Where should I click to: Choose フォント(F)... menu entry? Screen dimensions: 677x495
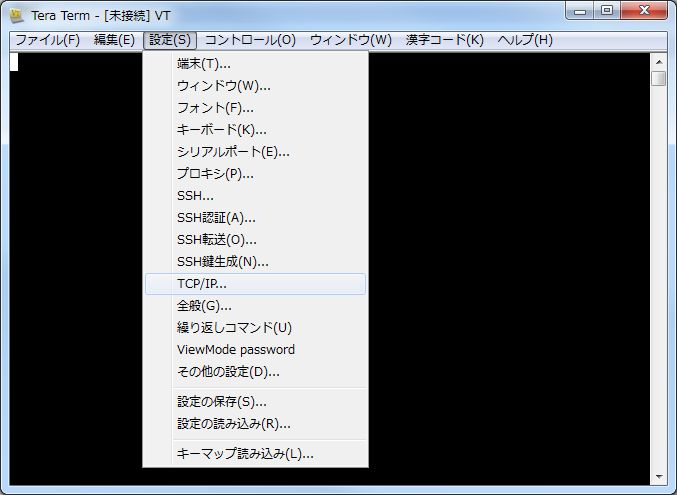tap(215, 108)
